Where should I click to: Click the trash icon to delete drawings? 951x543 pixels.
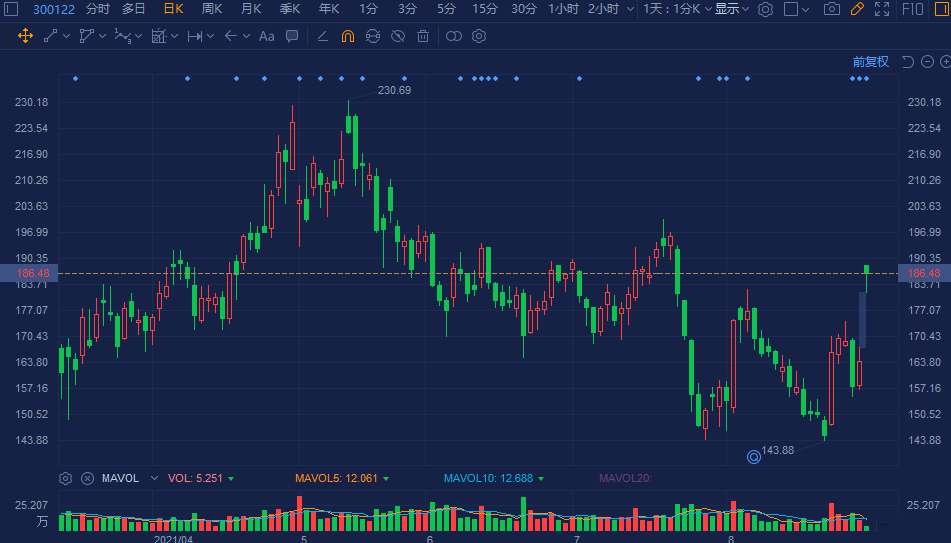tap(423, 37)
